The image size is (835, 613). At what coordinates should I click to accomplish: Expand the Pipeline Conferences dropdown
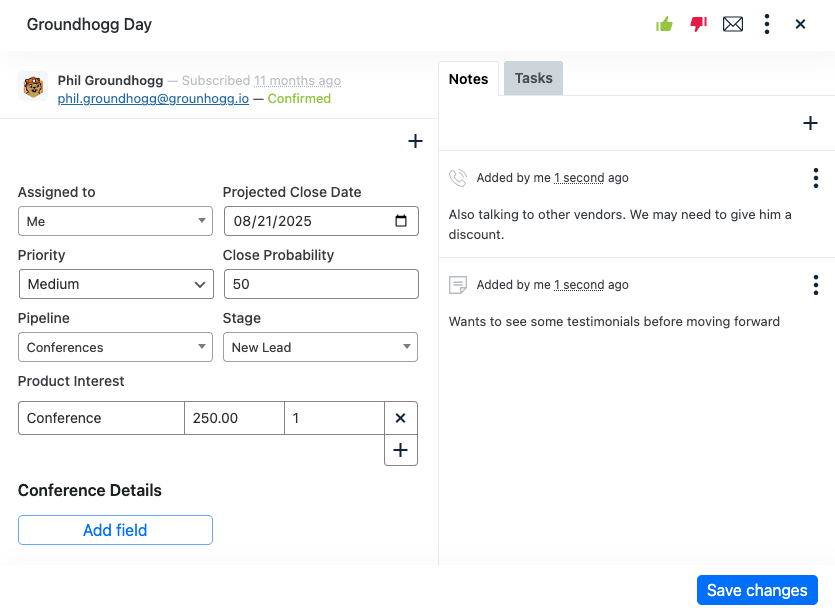(116, 347)
